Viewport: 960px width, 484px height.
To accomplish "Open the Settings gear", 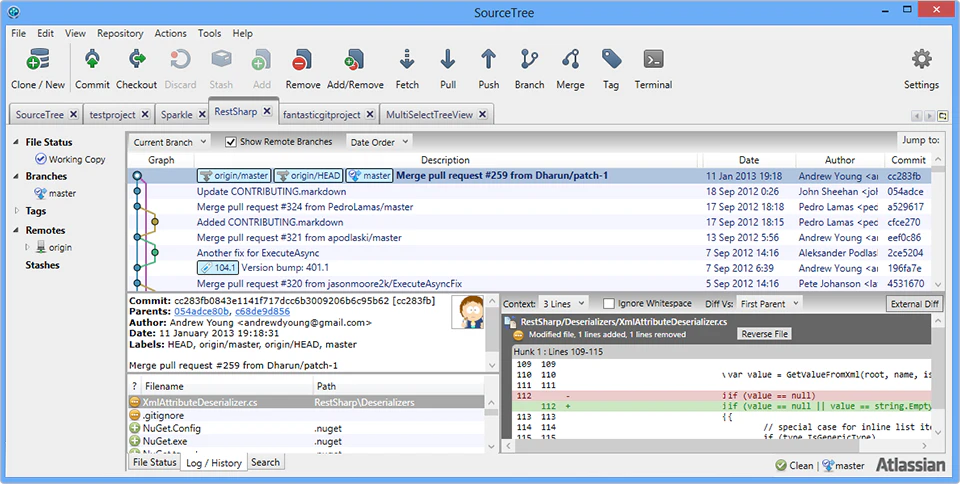I will point(921,61).
